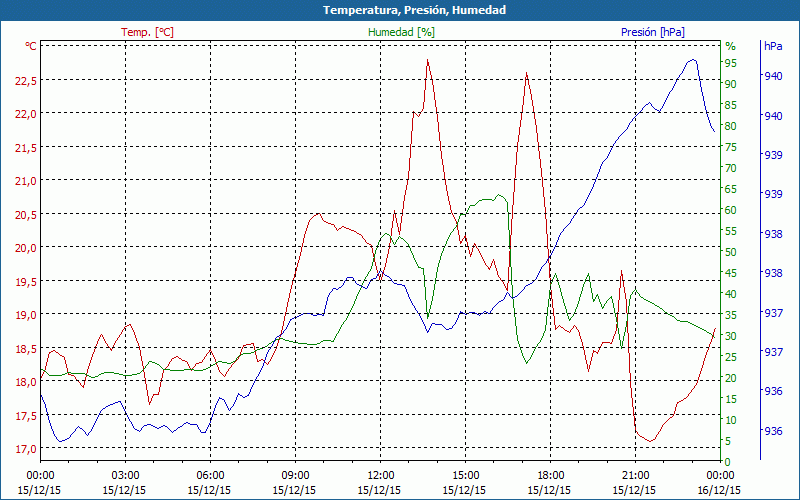The image size is (800, 500).
Task: Click the '09:00' time axis label
Action: 295,476
